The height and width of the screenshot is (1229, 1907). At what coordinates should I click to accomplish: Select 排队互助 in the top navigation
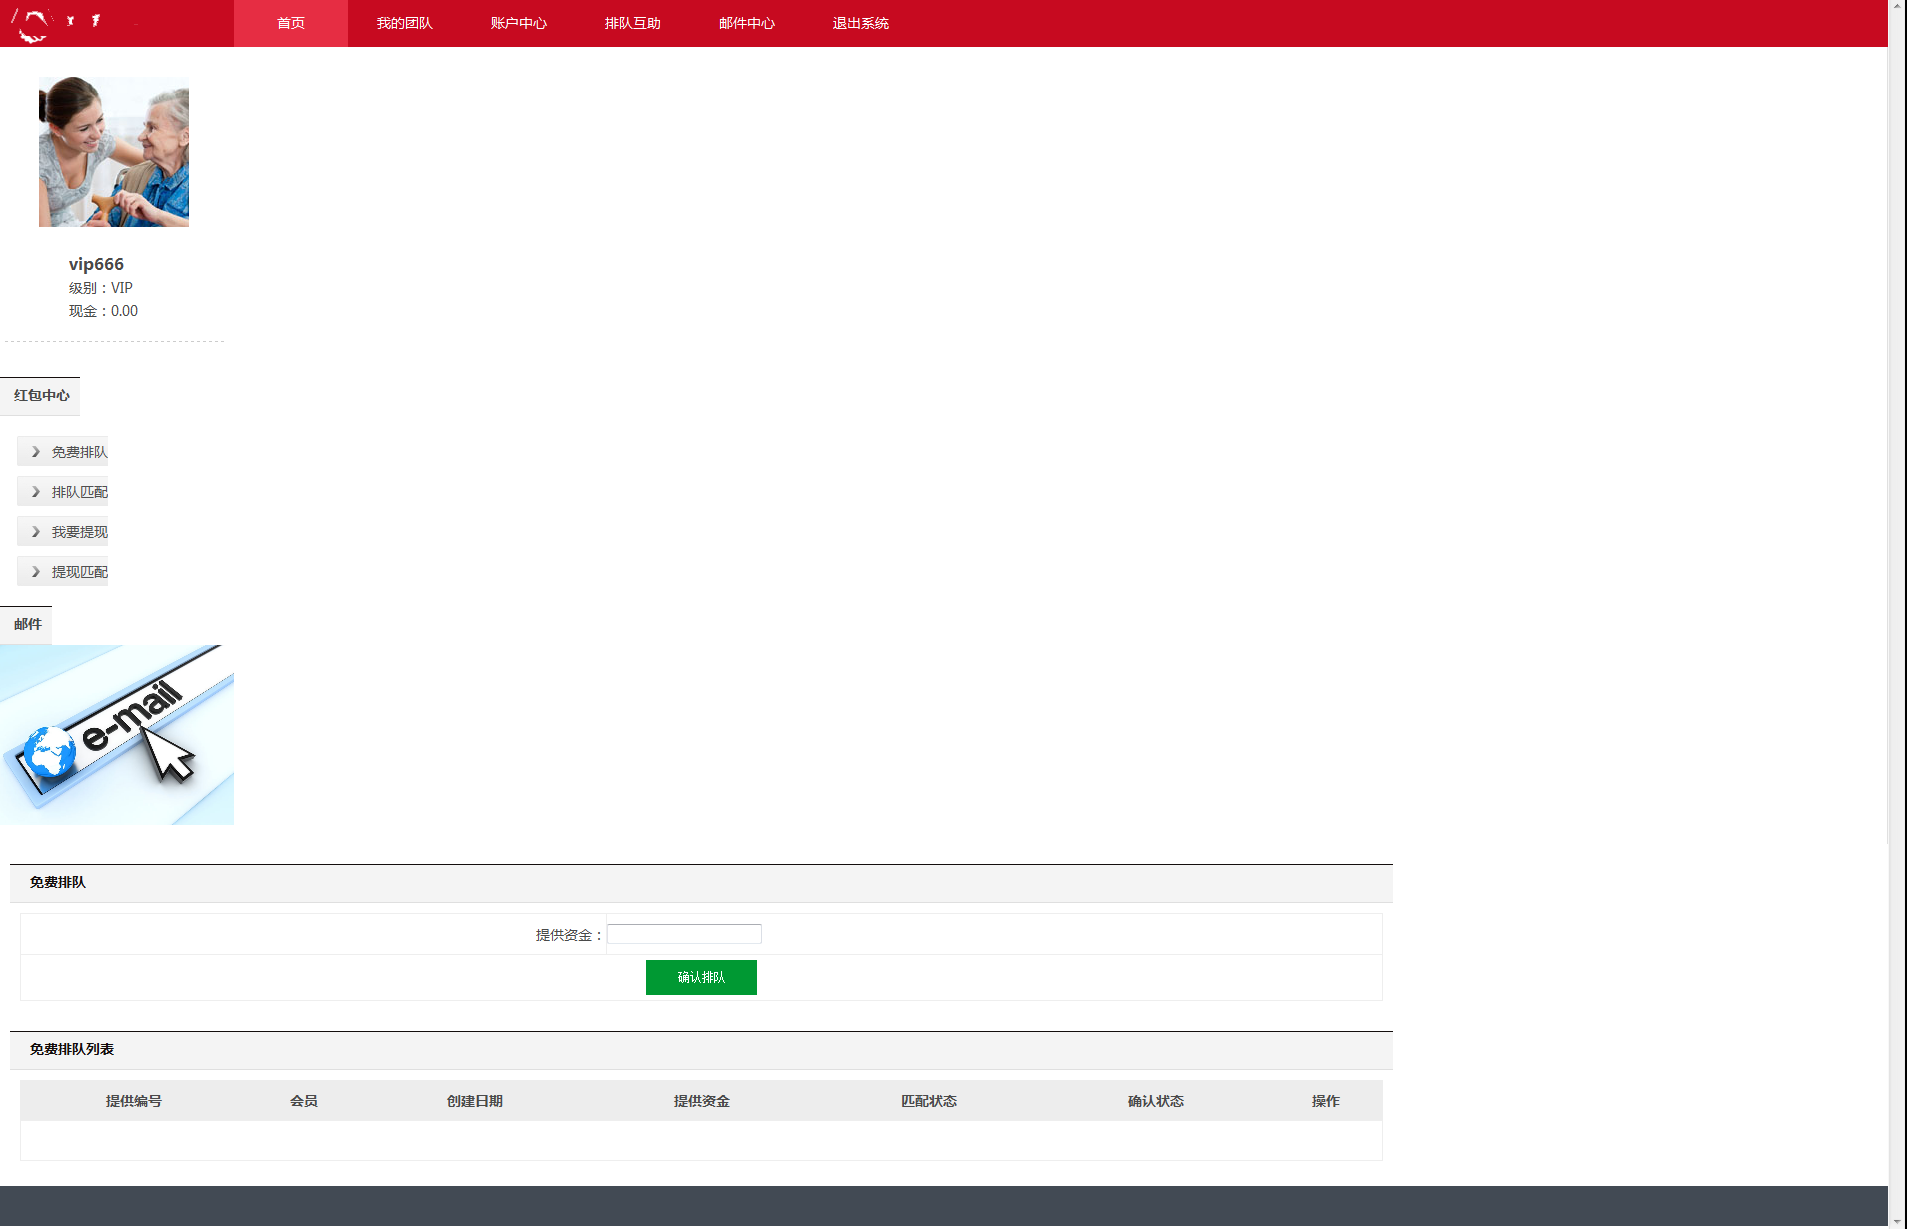pos(632,23)
